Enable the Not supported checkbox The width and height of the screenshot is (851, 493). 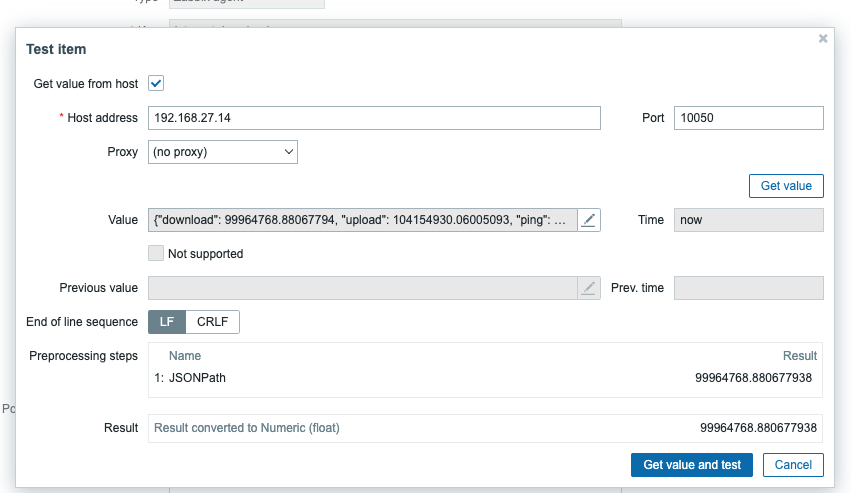coord(156,254)
